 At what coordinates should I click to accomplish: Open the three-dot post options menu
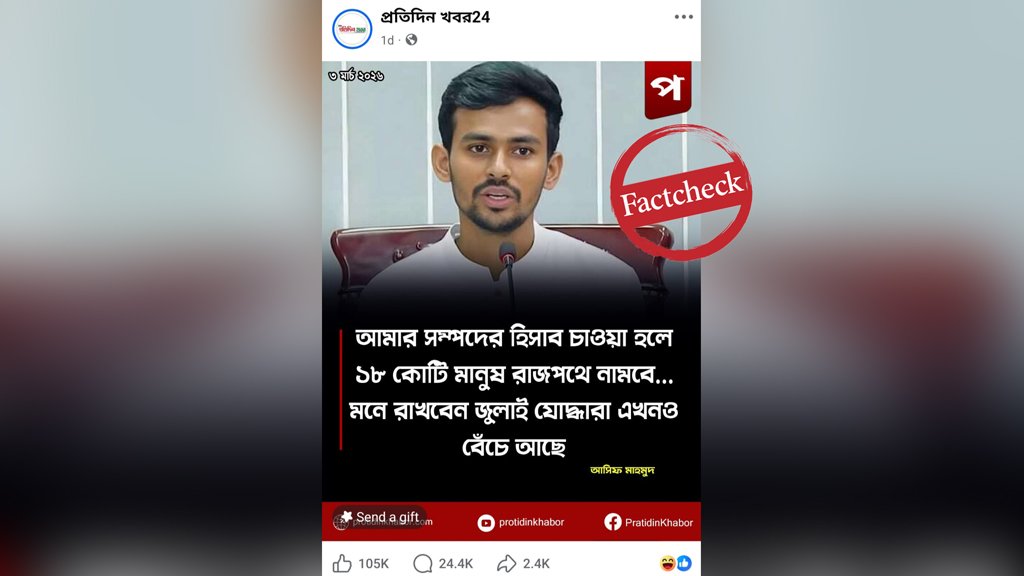point(684,17)
